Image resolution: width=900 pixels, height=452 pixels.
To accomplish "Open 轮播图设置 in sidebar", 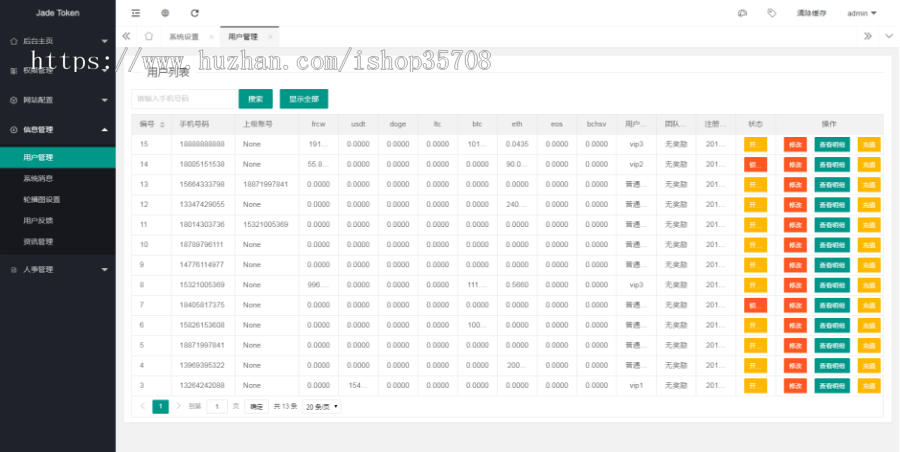I will (57, 200).
